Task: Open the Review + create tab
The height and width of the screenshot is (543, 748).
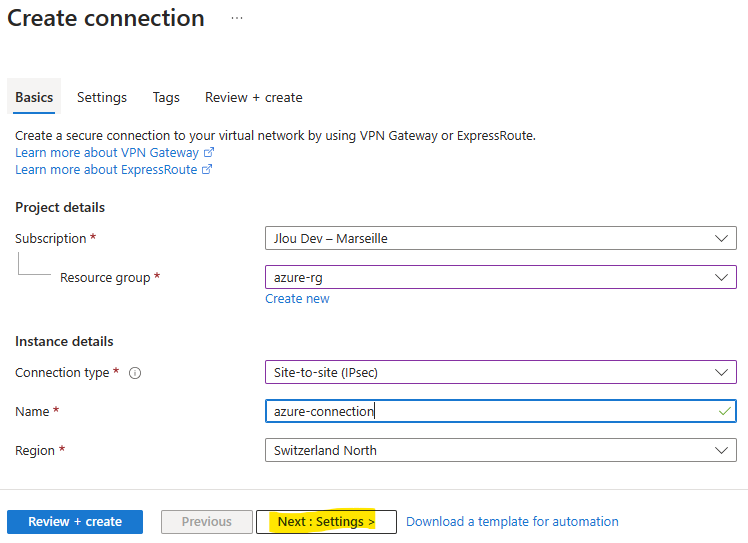Action: tap(254, 97)
